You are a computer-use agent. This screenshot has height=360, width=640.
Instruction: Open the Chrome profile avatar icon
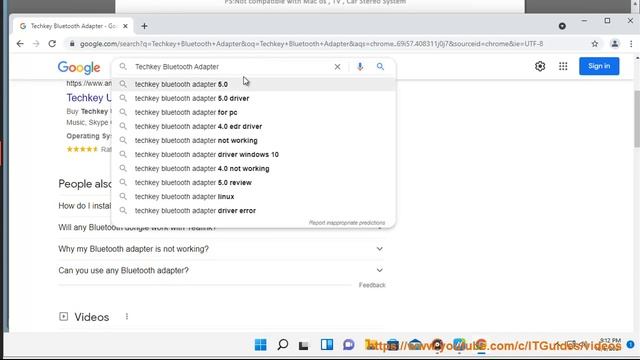[614, 44]
